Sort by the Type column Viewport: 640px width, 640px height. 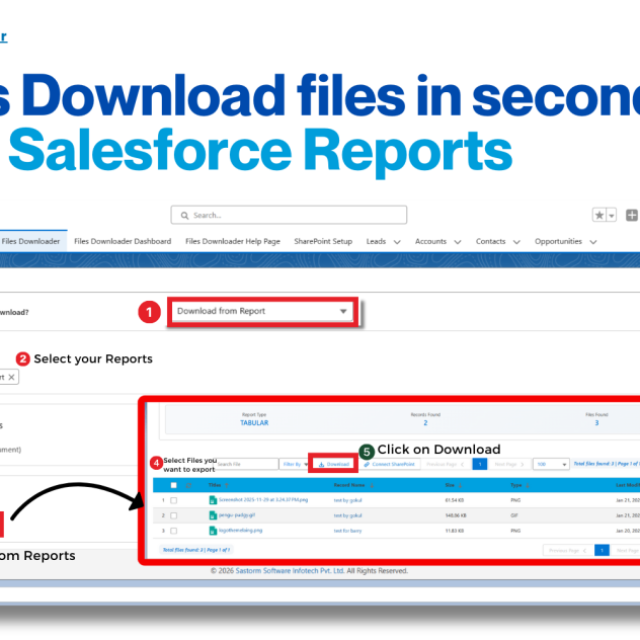(519, 485)
